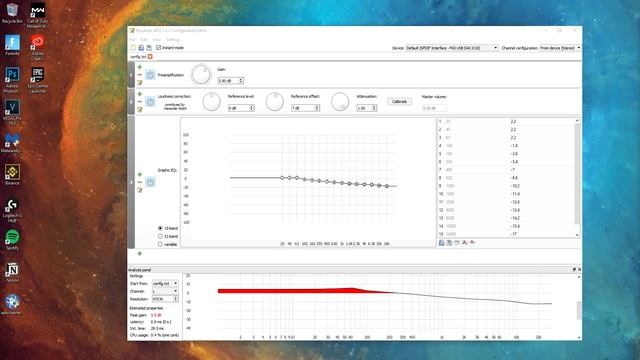Click the Save file toolbar icon
The width and height of the screenshot is (640, 360).
(141, 48)
